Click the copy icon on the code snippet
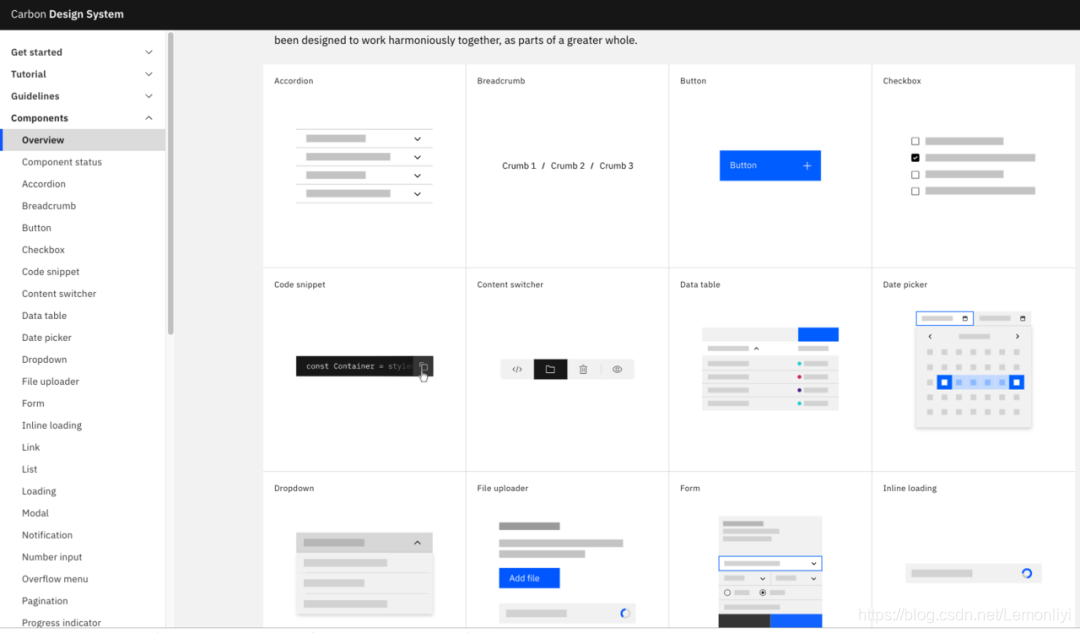The image size is (1080, 633). [424, 366]
